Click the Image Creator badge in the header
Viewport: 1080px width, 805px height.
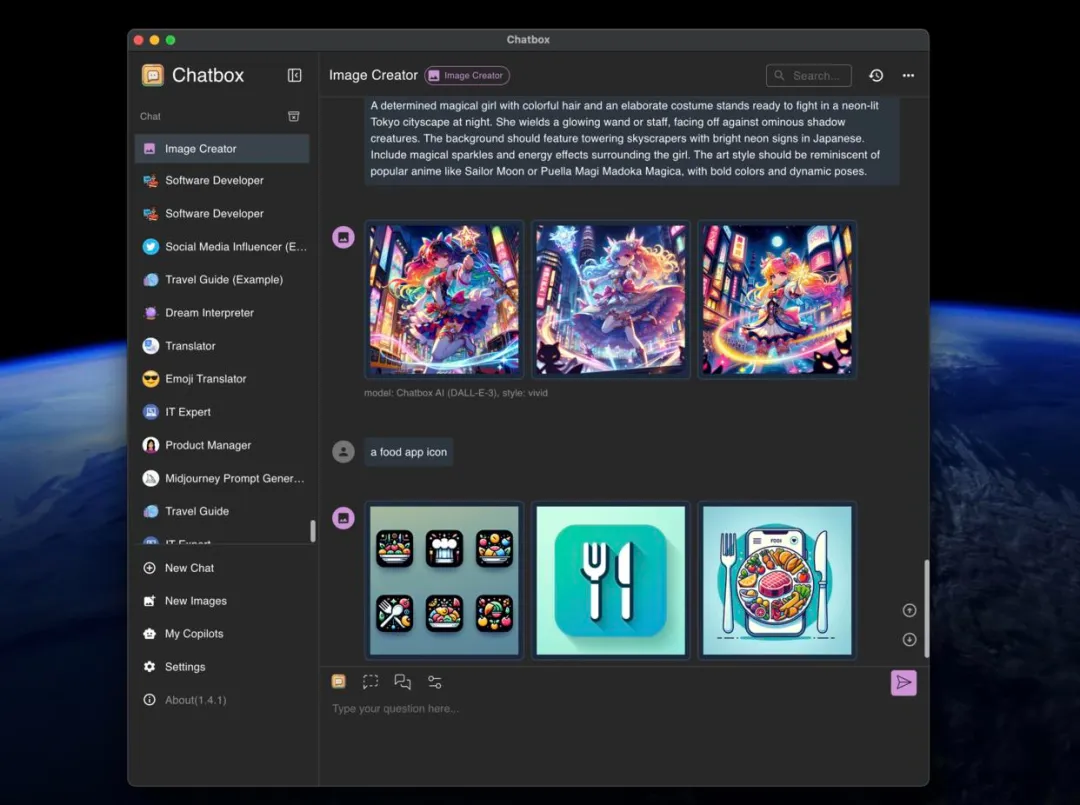click(467, 75)
